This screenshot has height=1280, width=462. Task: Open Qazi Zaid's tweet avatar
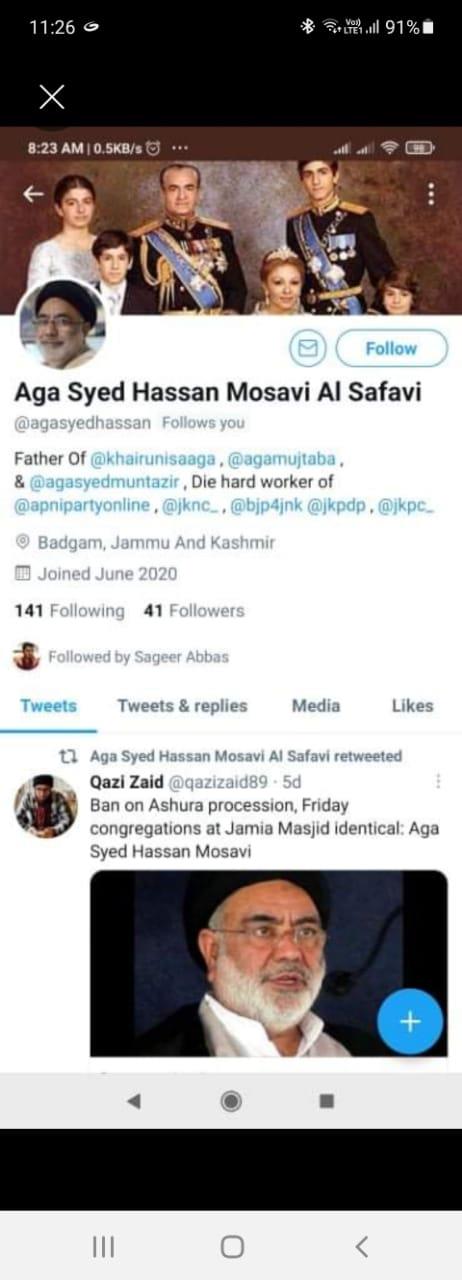click(45, 806)
